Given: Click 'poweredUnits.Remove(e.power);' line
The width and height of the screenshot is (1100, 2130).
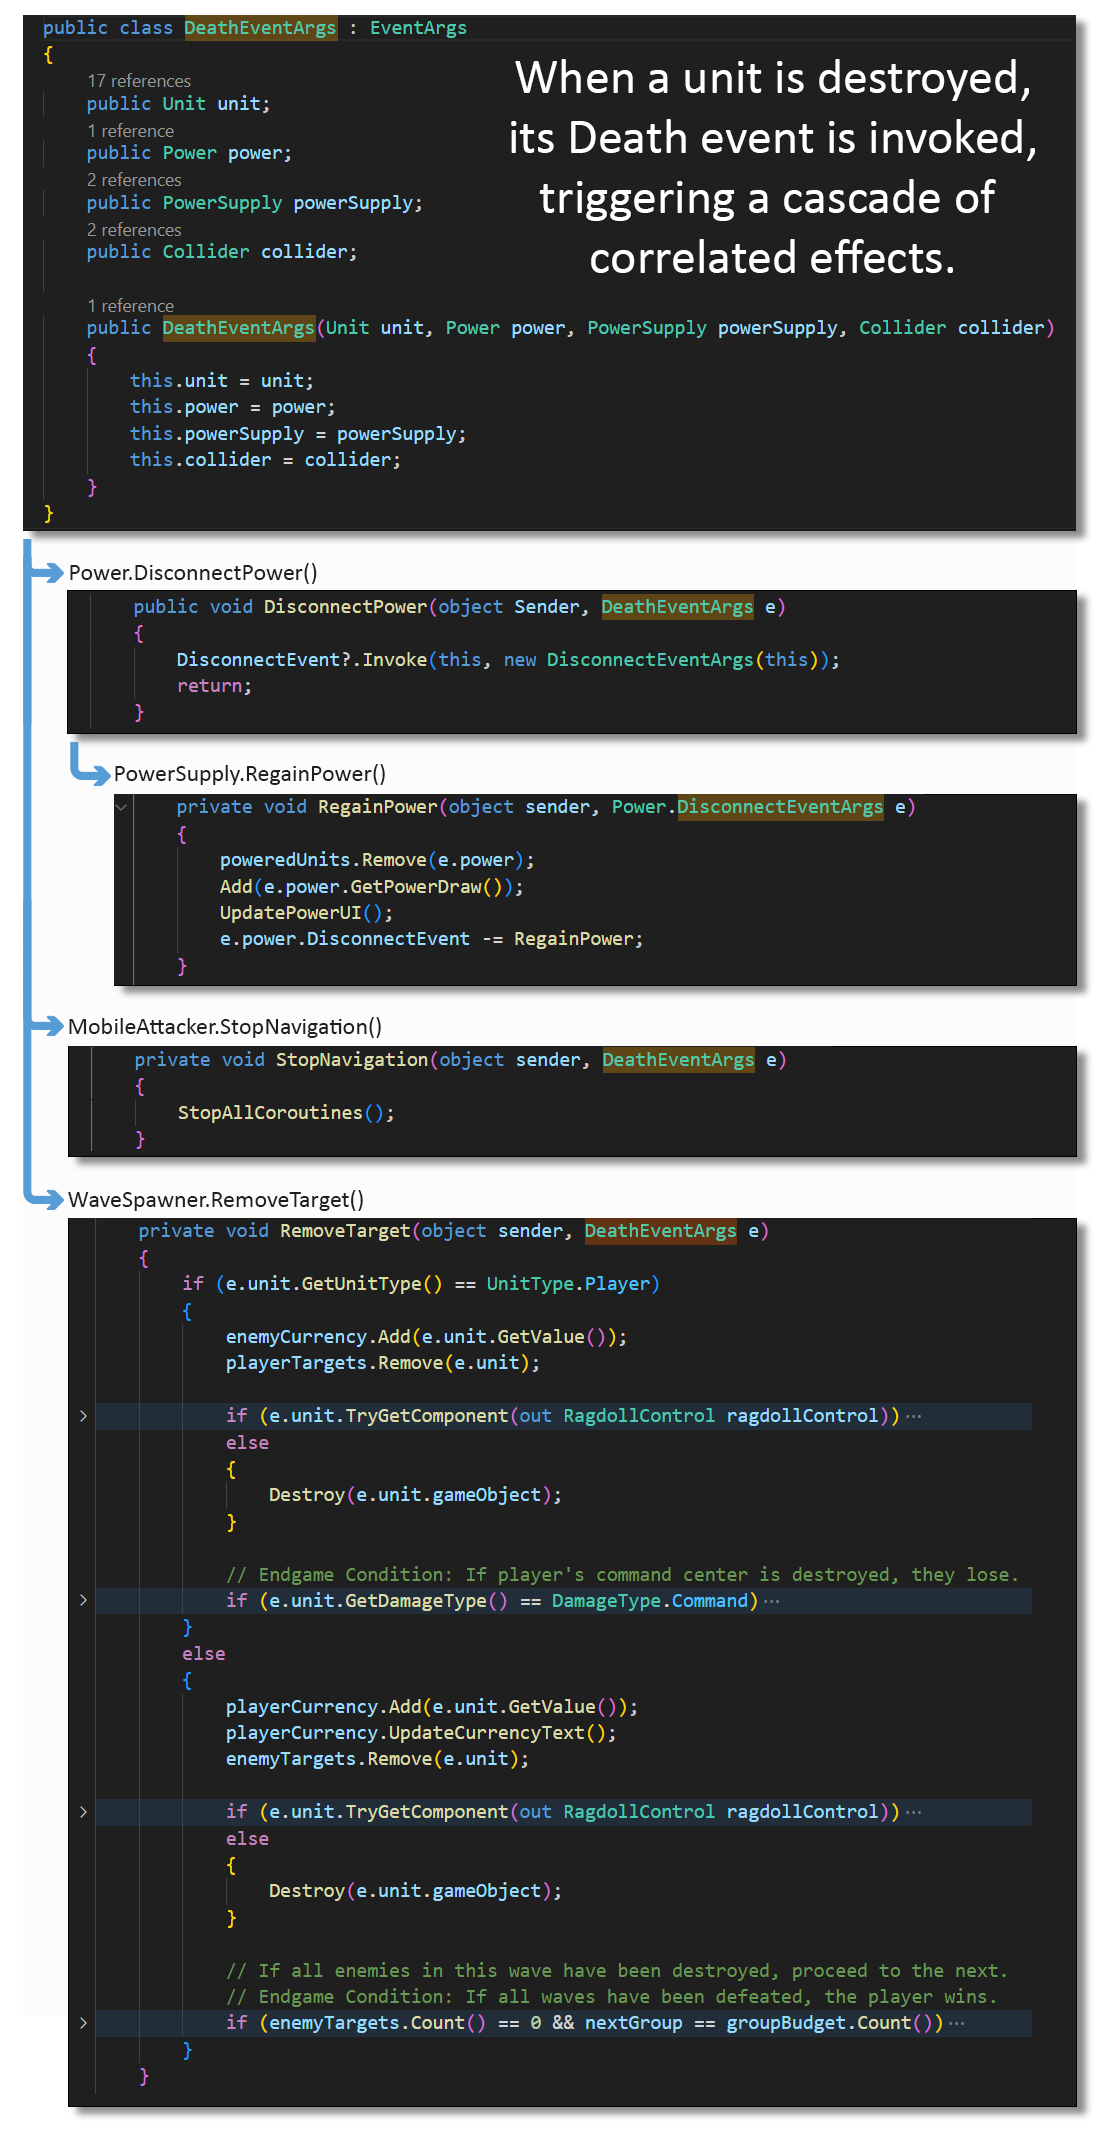Looking at the screenshot, I should pyautogui.click(x=377, y=860).
